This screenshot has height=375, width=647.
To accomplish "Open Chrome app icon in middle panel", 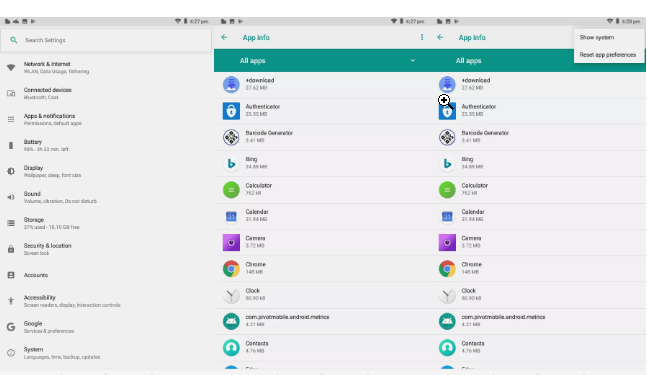I will [231, 269].
